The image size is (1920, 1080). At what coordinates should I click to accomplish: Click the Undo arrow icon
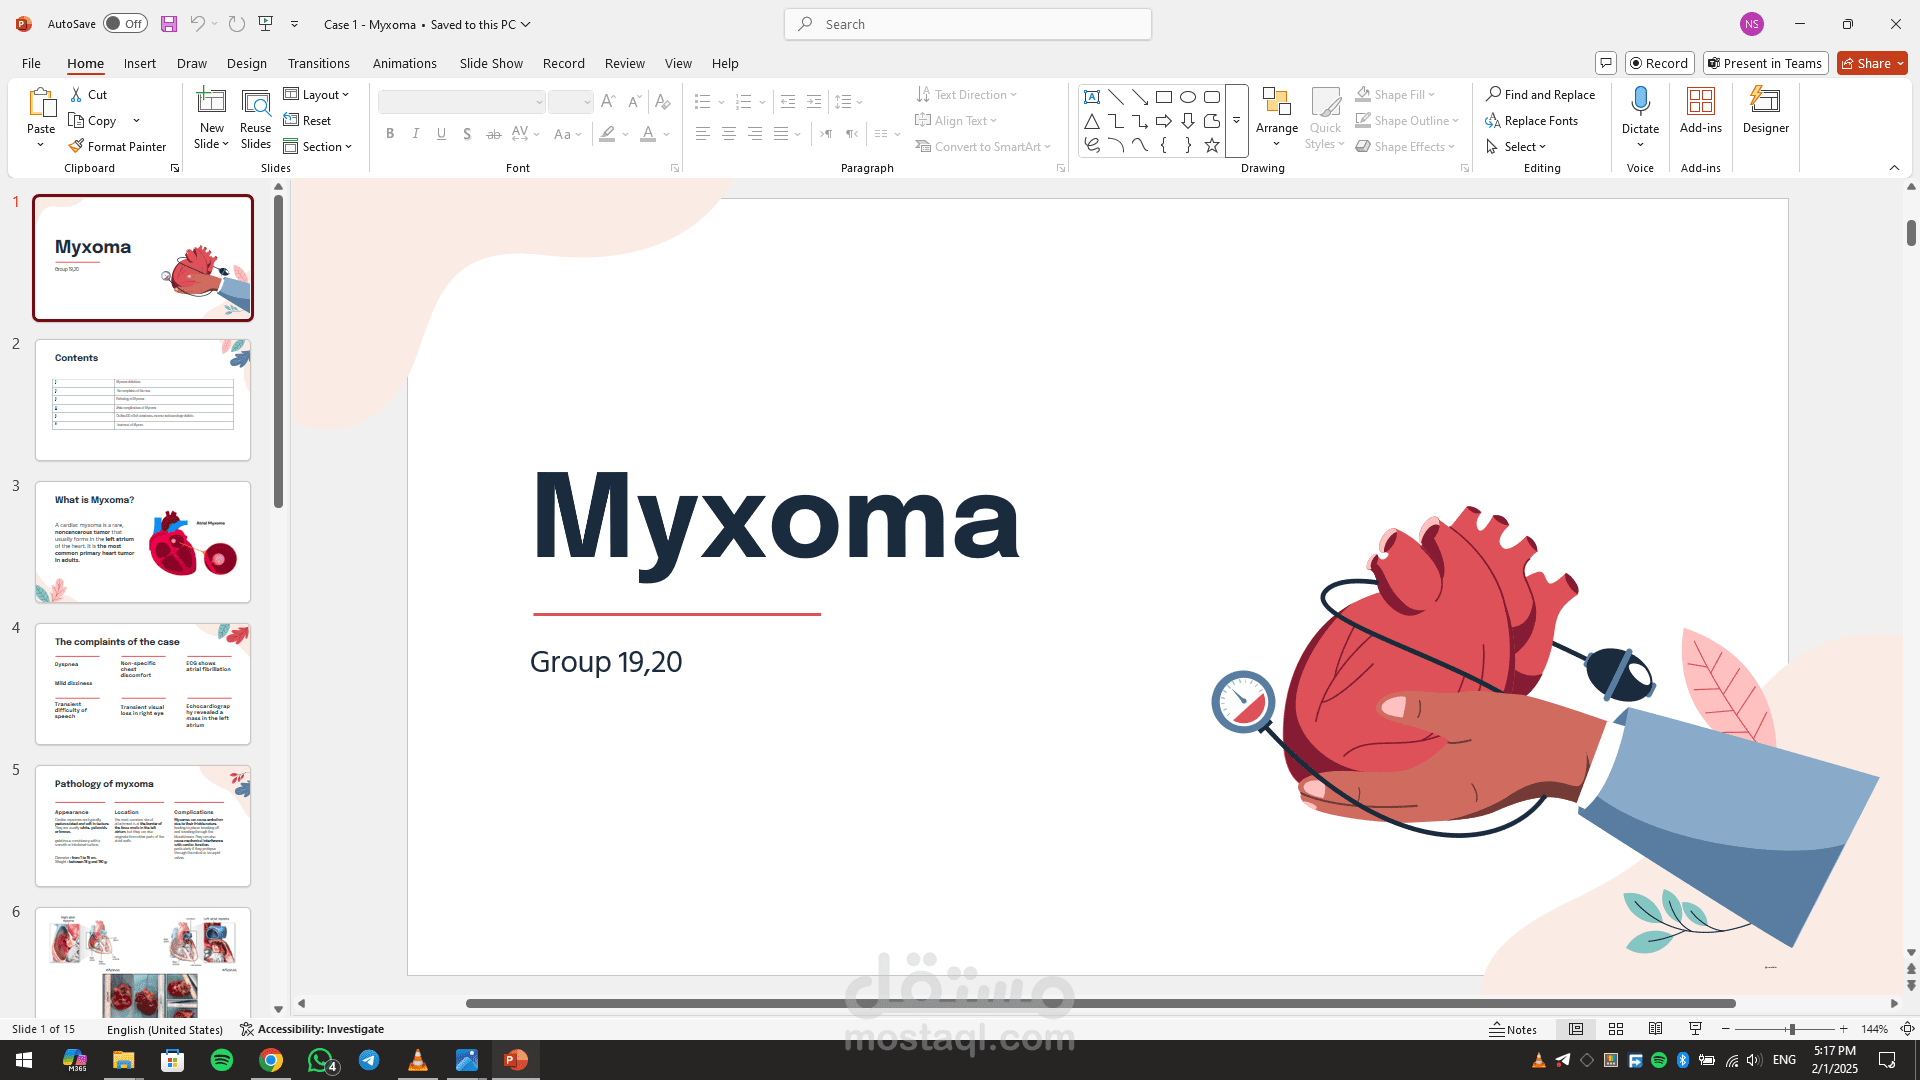tap(198, 24)
